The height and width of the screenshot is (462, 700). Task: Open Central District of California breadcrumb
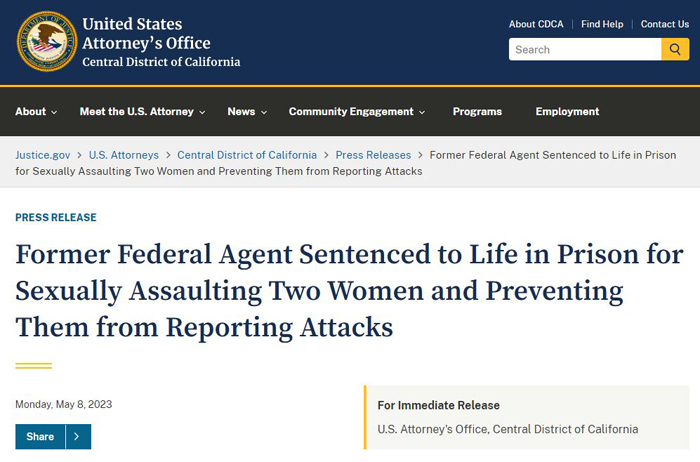tap(247, 155)
